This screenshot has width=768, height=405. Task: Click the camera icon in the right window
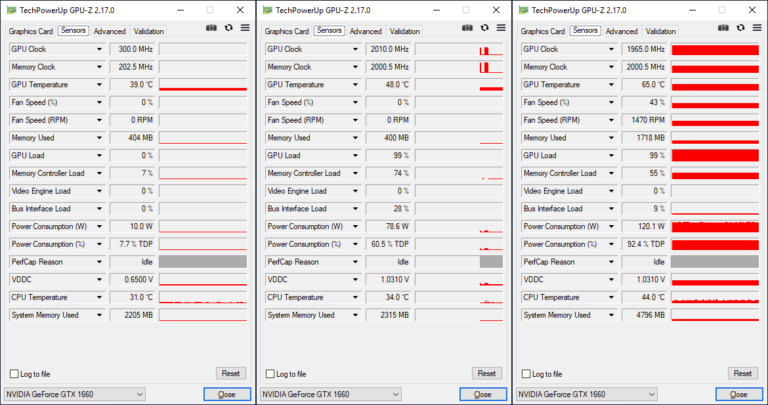723,28
